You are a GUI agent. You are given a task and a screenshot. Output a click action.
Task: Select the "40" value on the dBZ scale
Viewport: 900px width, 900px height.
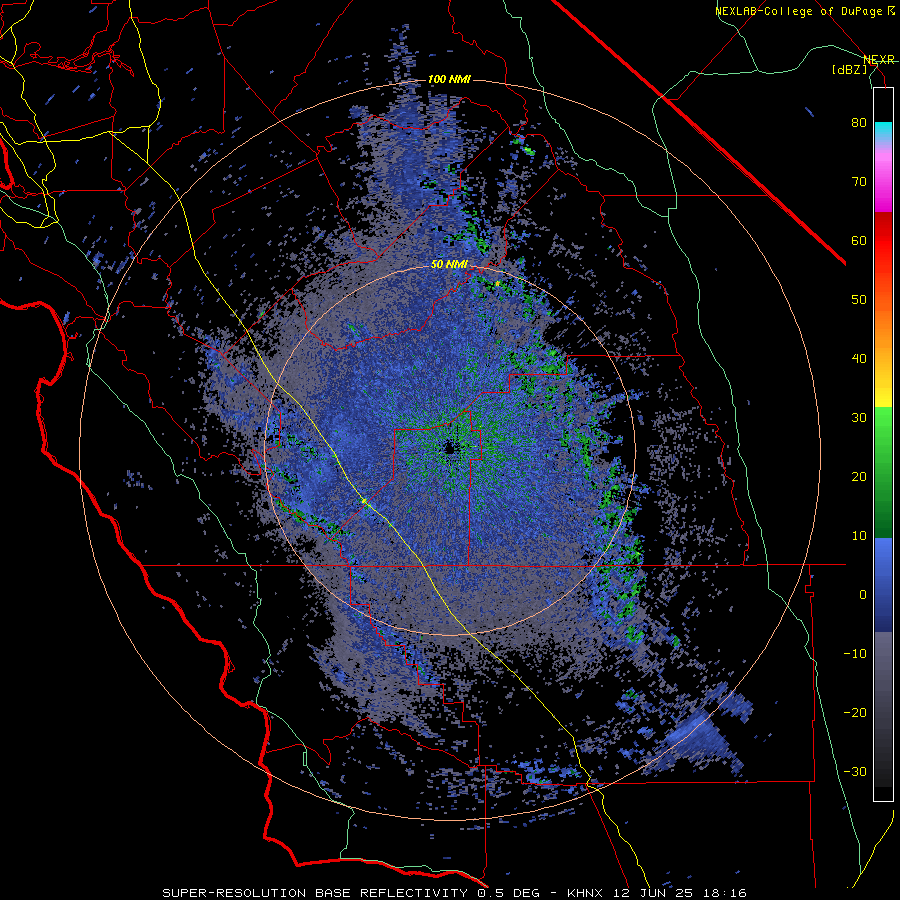point(859,359)
